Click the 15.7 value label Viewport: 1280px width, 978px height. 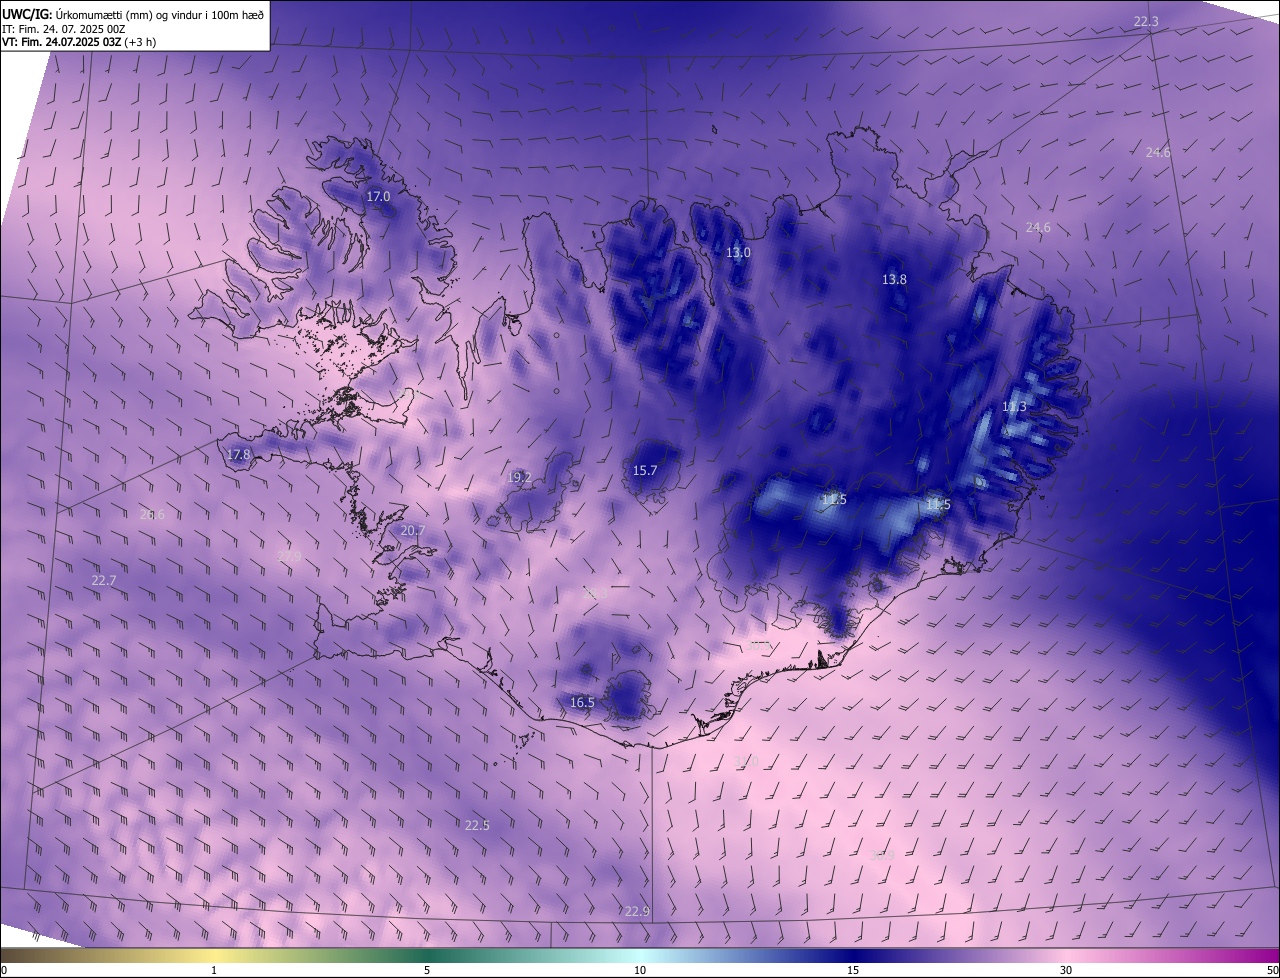pos(645,471)
